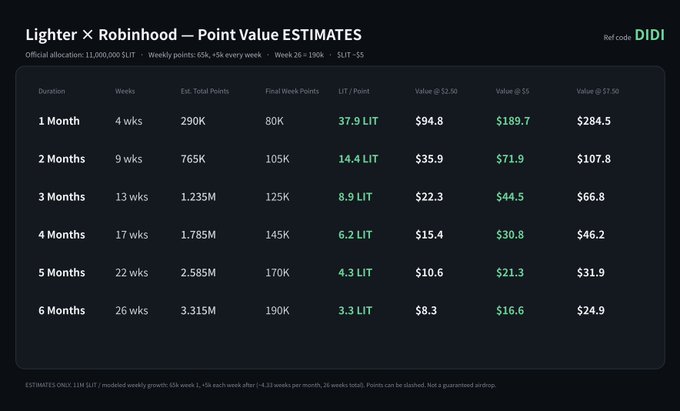Click the $22.3 value
Viewport: 680px width, 411px height.
click(429, 197)
